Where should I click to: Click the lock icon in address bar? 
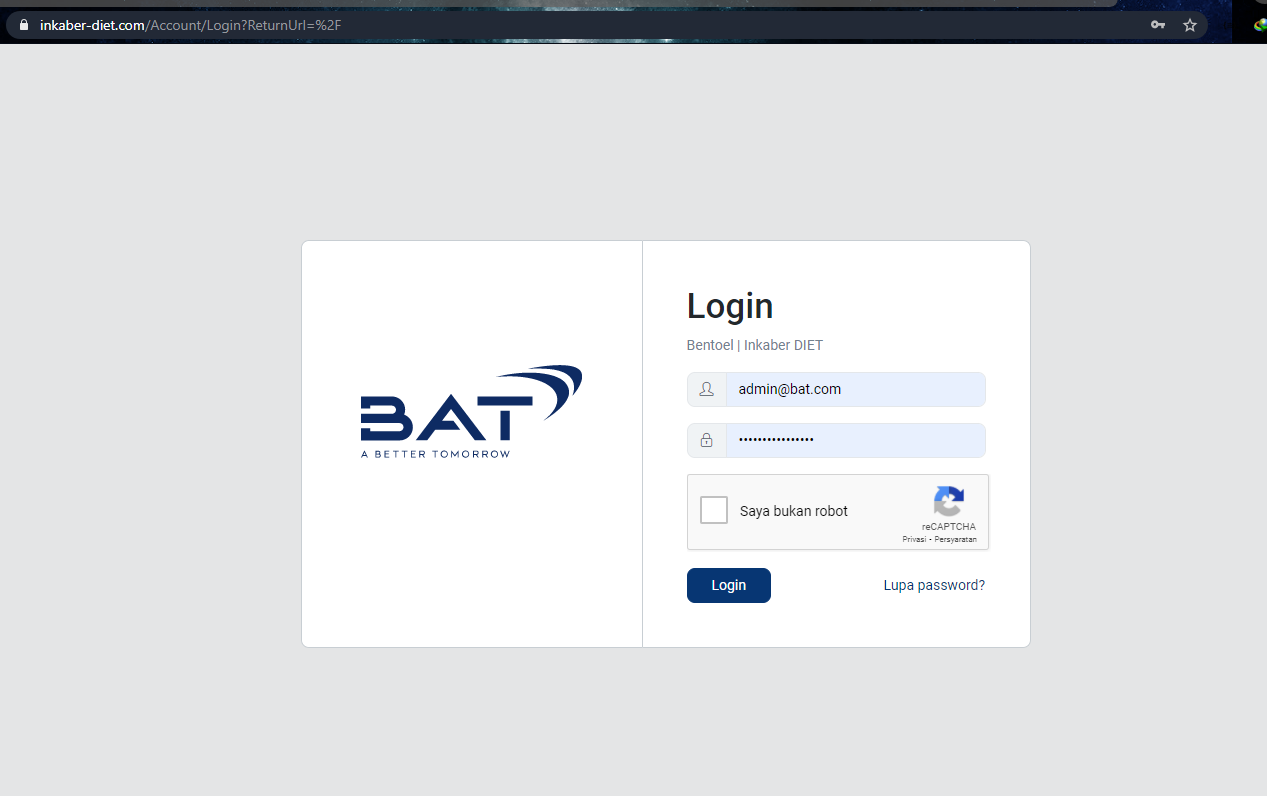click(24, 25)
